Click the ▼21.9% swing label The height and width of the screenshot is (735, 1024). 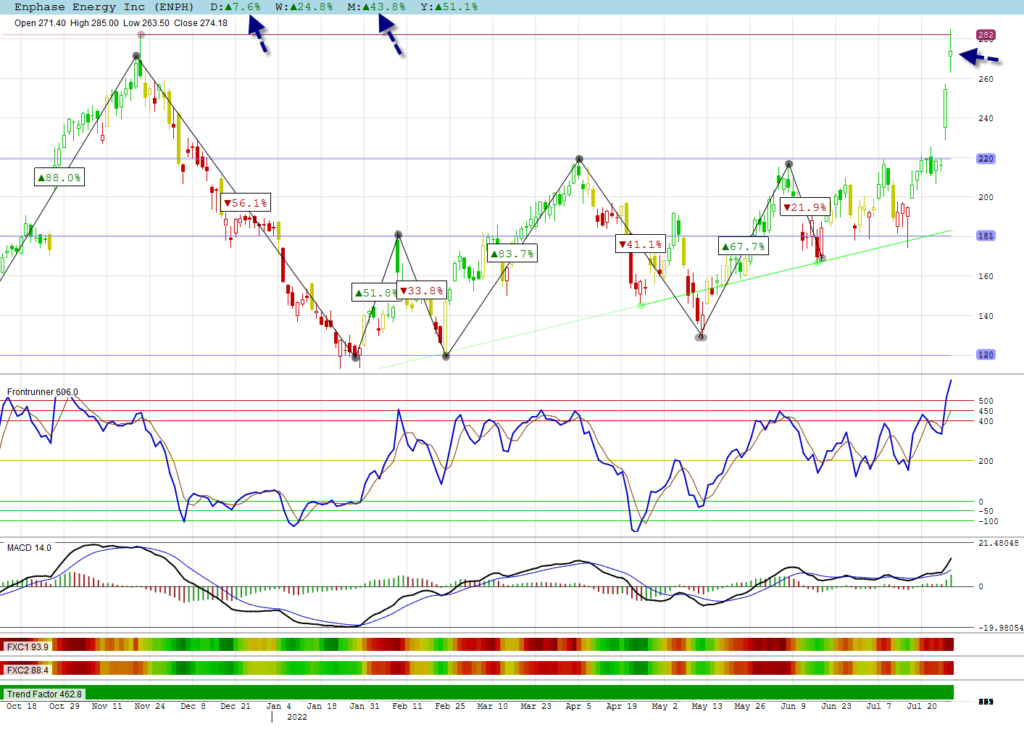pyautogui.click(x=805, y=207)
